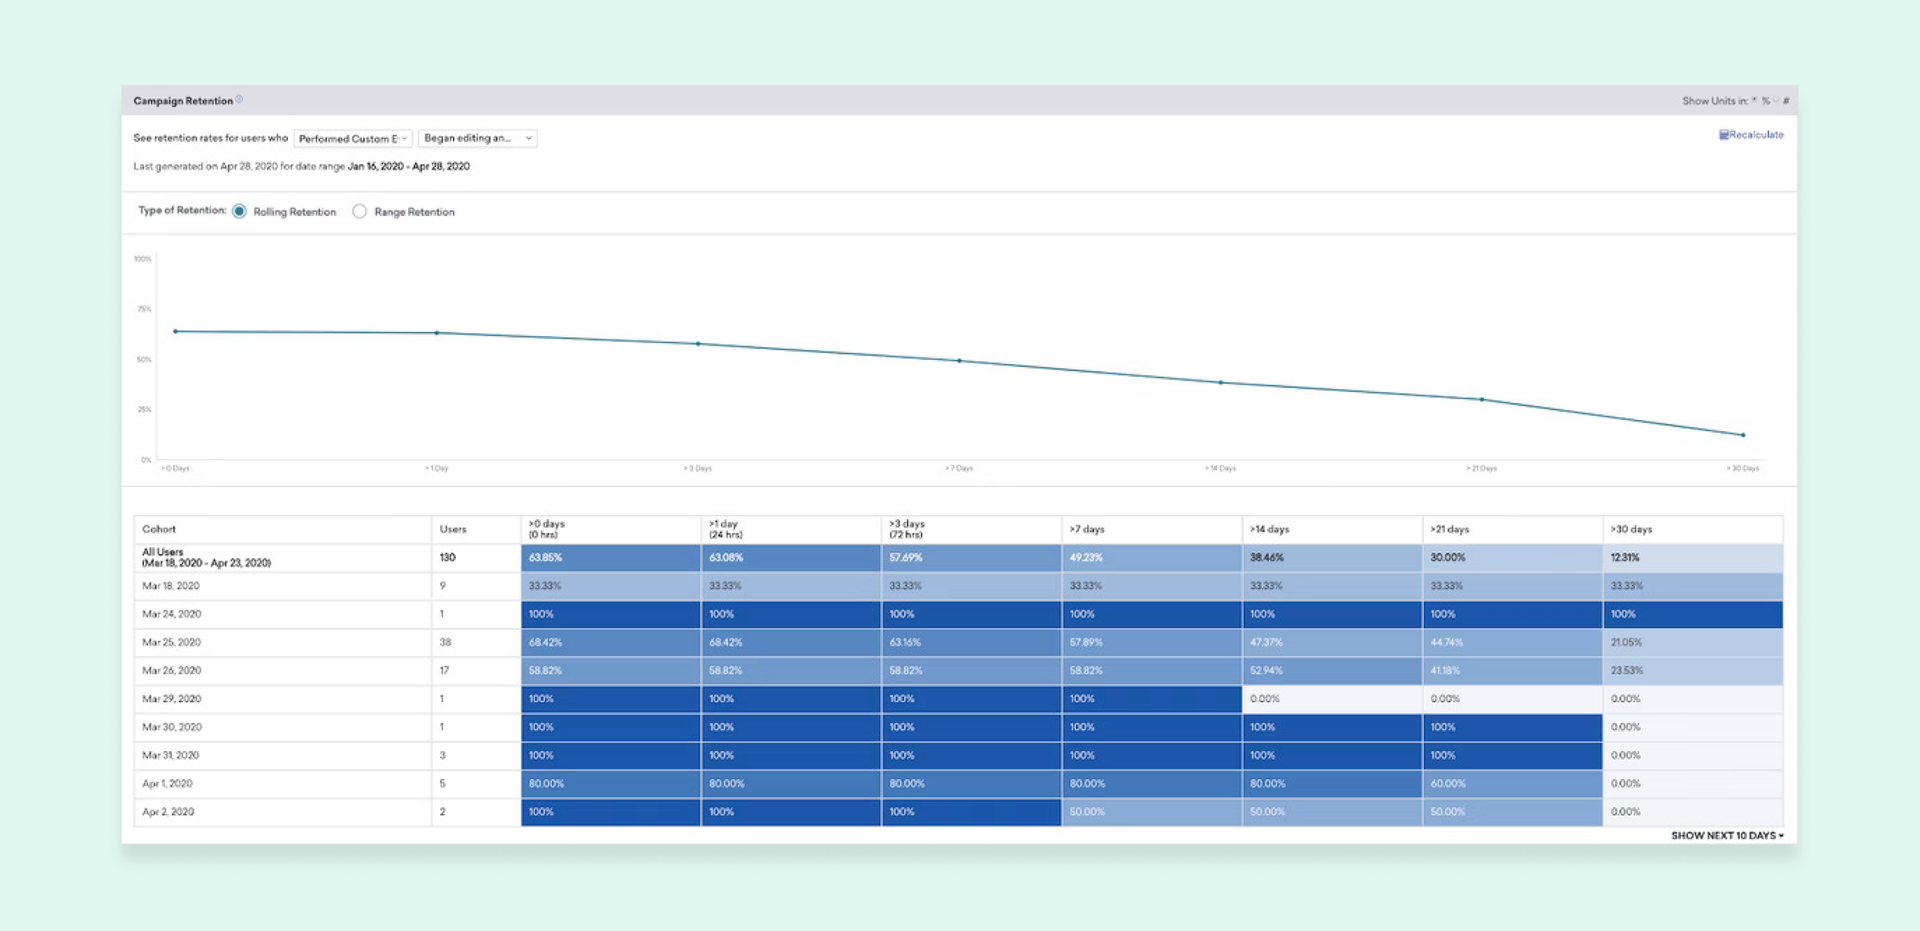Open the Began editing an... dropdown
This screenshot has height=931, width=1920.
coord(477,139)
